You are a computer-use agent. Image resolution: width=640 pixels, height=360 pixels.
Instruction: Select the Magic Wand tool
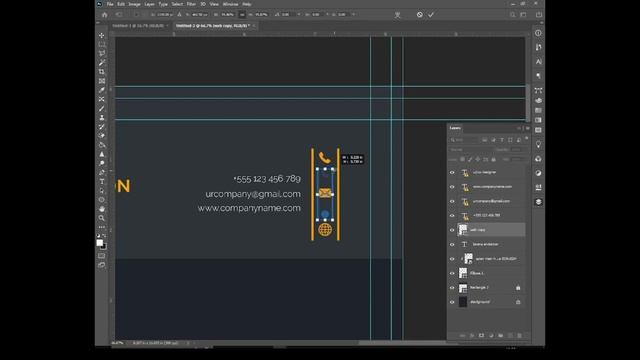(102, 62)
